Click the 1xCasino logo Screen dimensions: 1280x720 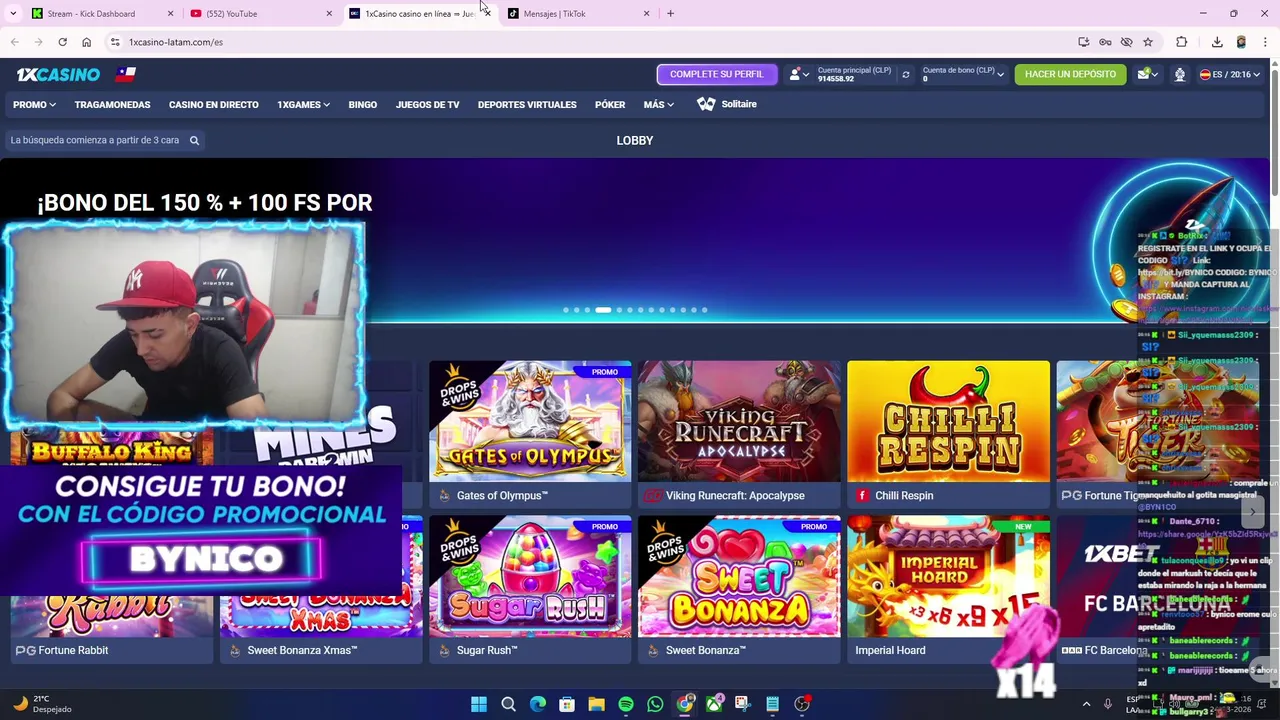pos(58,74)
